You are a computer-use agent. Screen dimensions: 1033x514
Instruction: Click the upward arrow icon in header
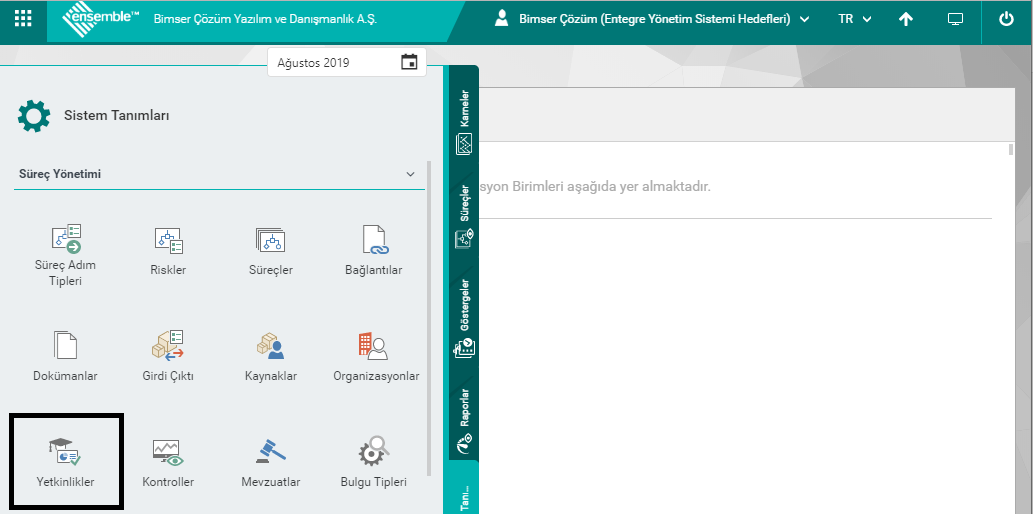click(x=906, y=19)
